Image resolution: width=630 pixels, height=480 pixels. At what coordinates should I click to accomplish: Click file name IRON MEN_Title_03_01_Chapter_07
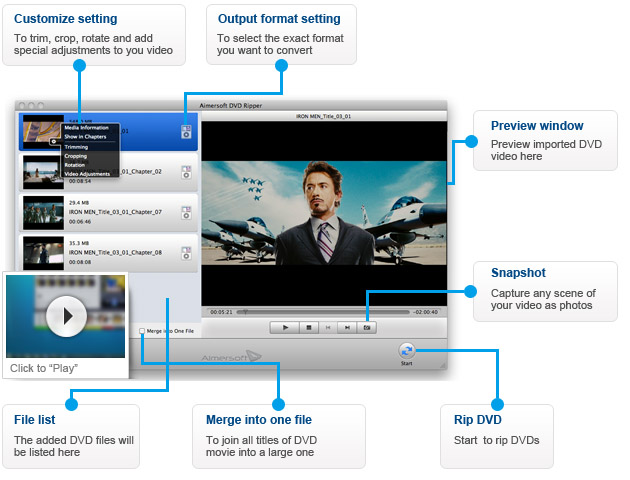(115, 212)
